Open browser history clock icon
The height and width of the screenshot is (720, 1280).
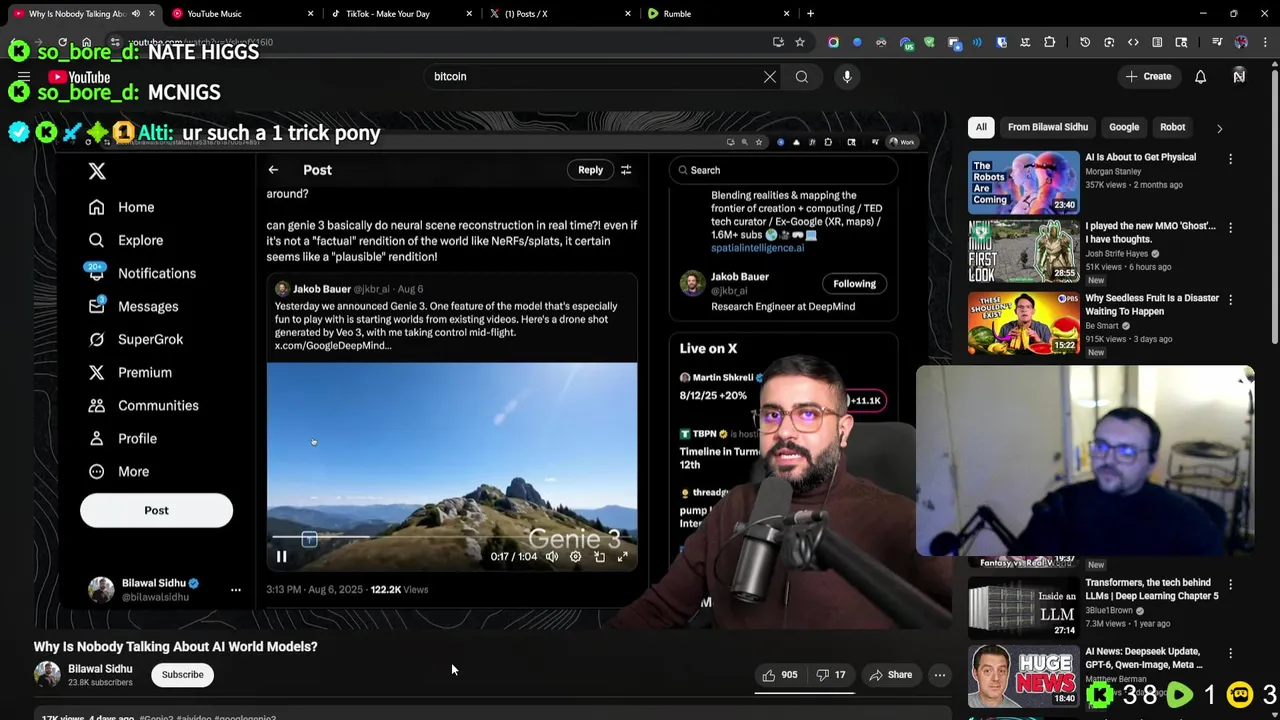tap(1085, 42)
